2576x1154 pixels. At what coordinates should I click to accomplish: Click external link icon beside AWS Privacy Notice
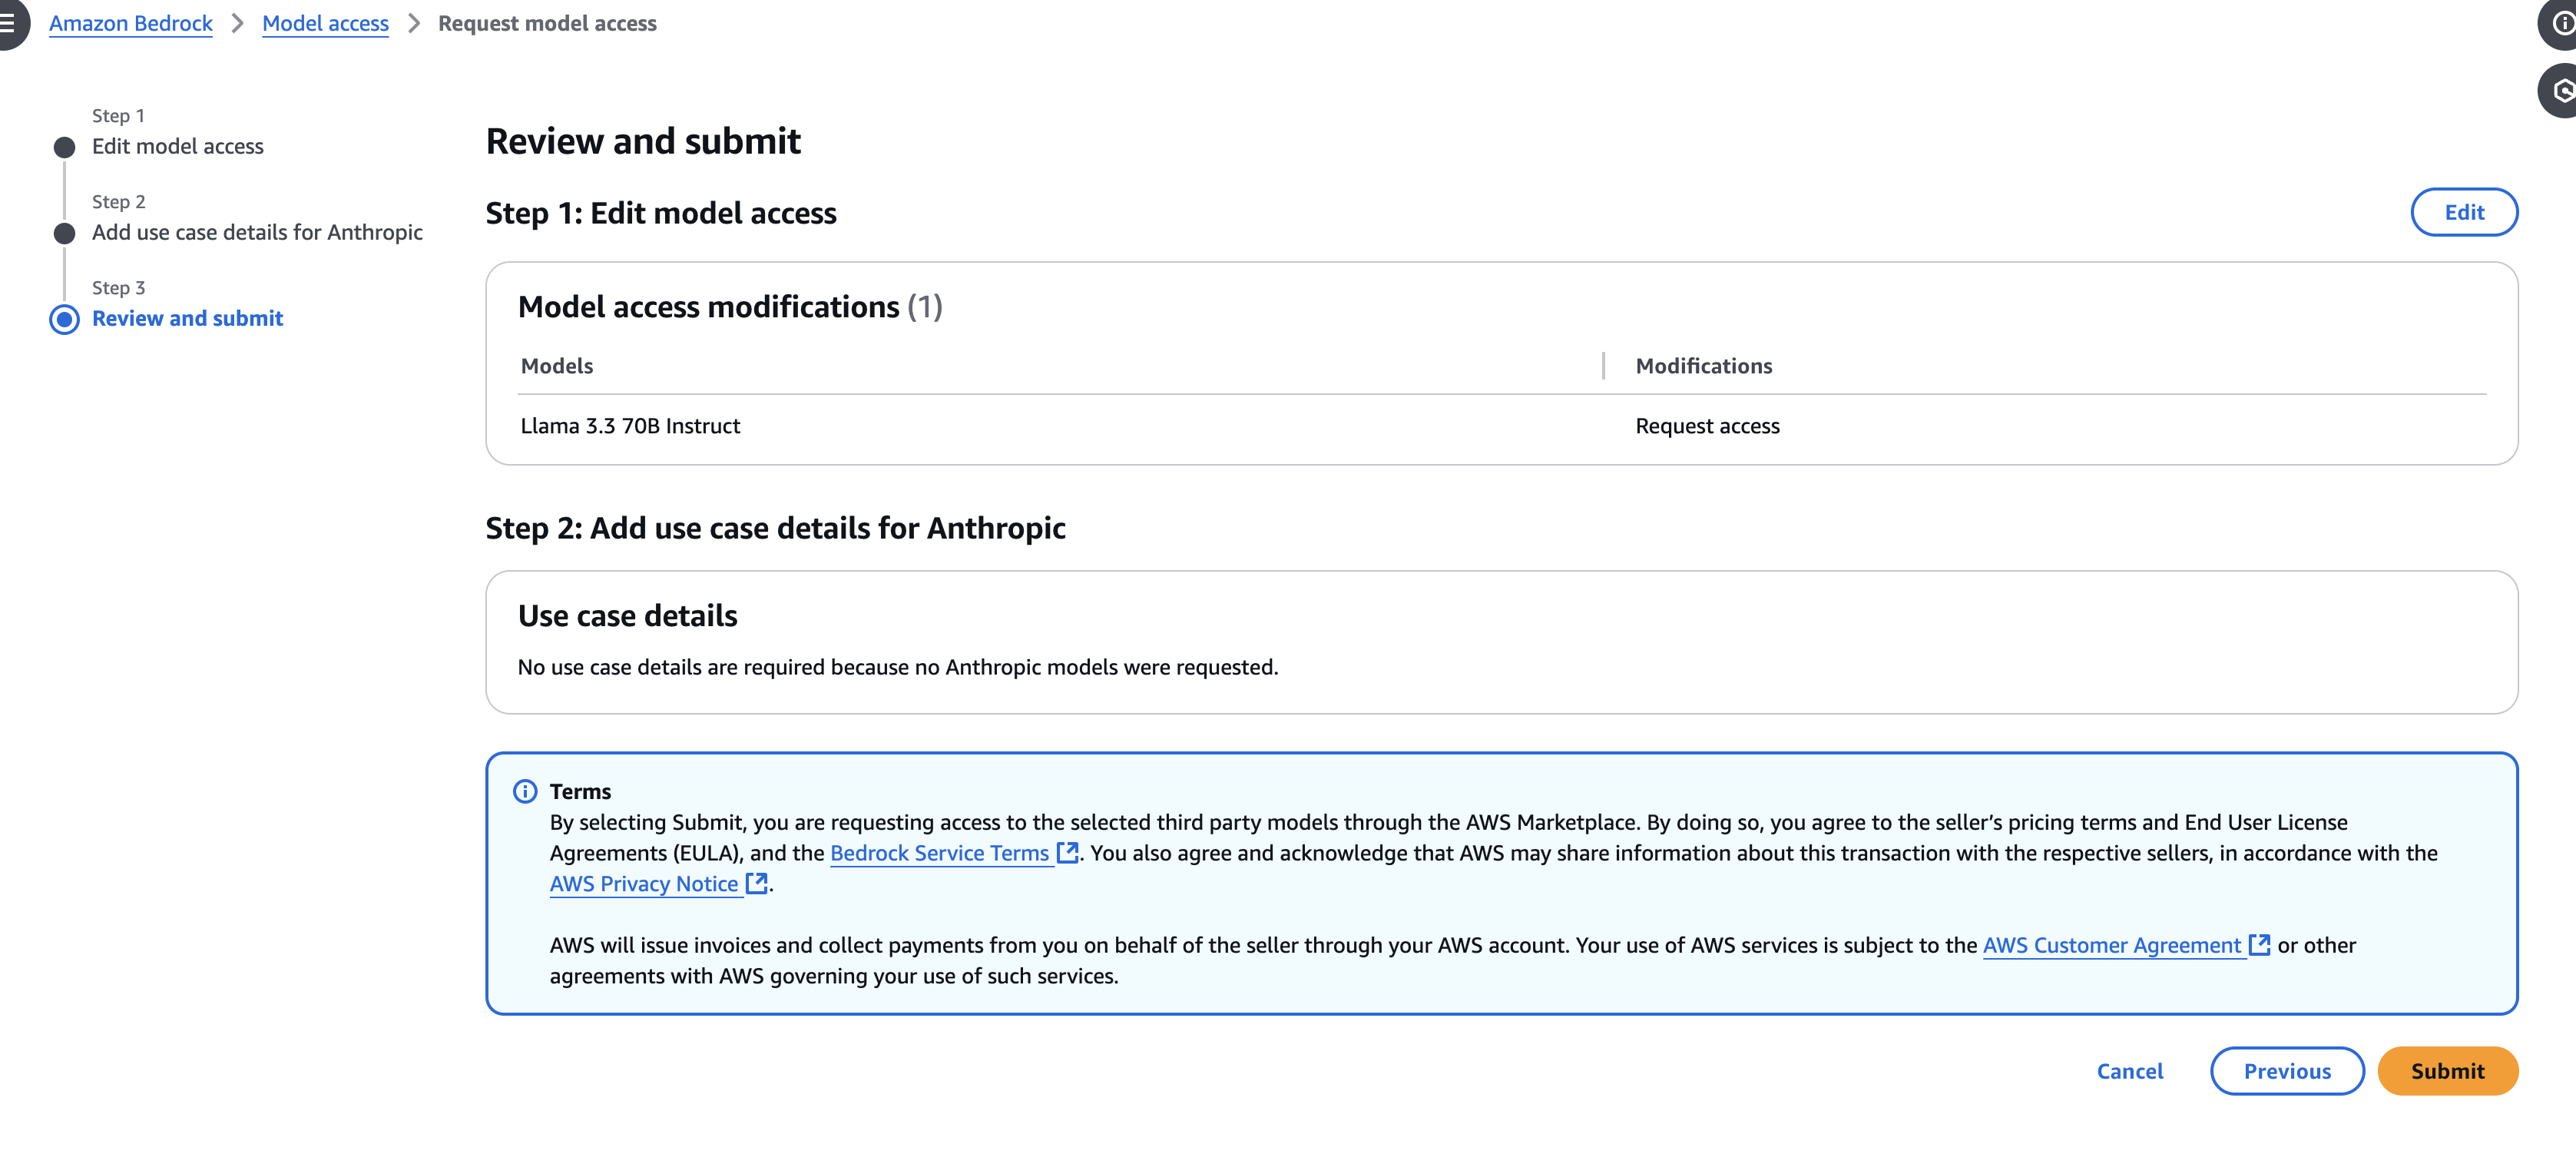click(x=757, y=883)
